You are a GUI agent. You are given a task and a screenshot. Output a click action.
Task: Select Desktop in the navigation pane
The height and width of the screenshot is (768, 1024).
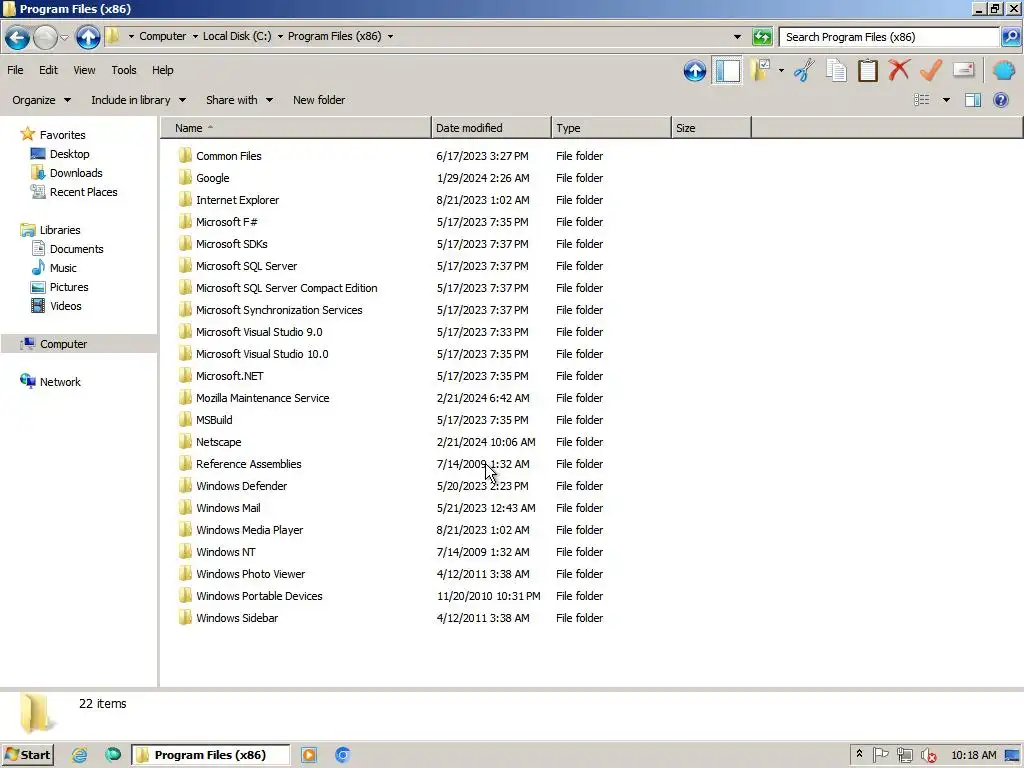point(69,154)
